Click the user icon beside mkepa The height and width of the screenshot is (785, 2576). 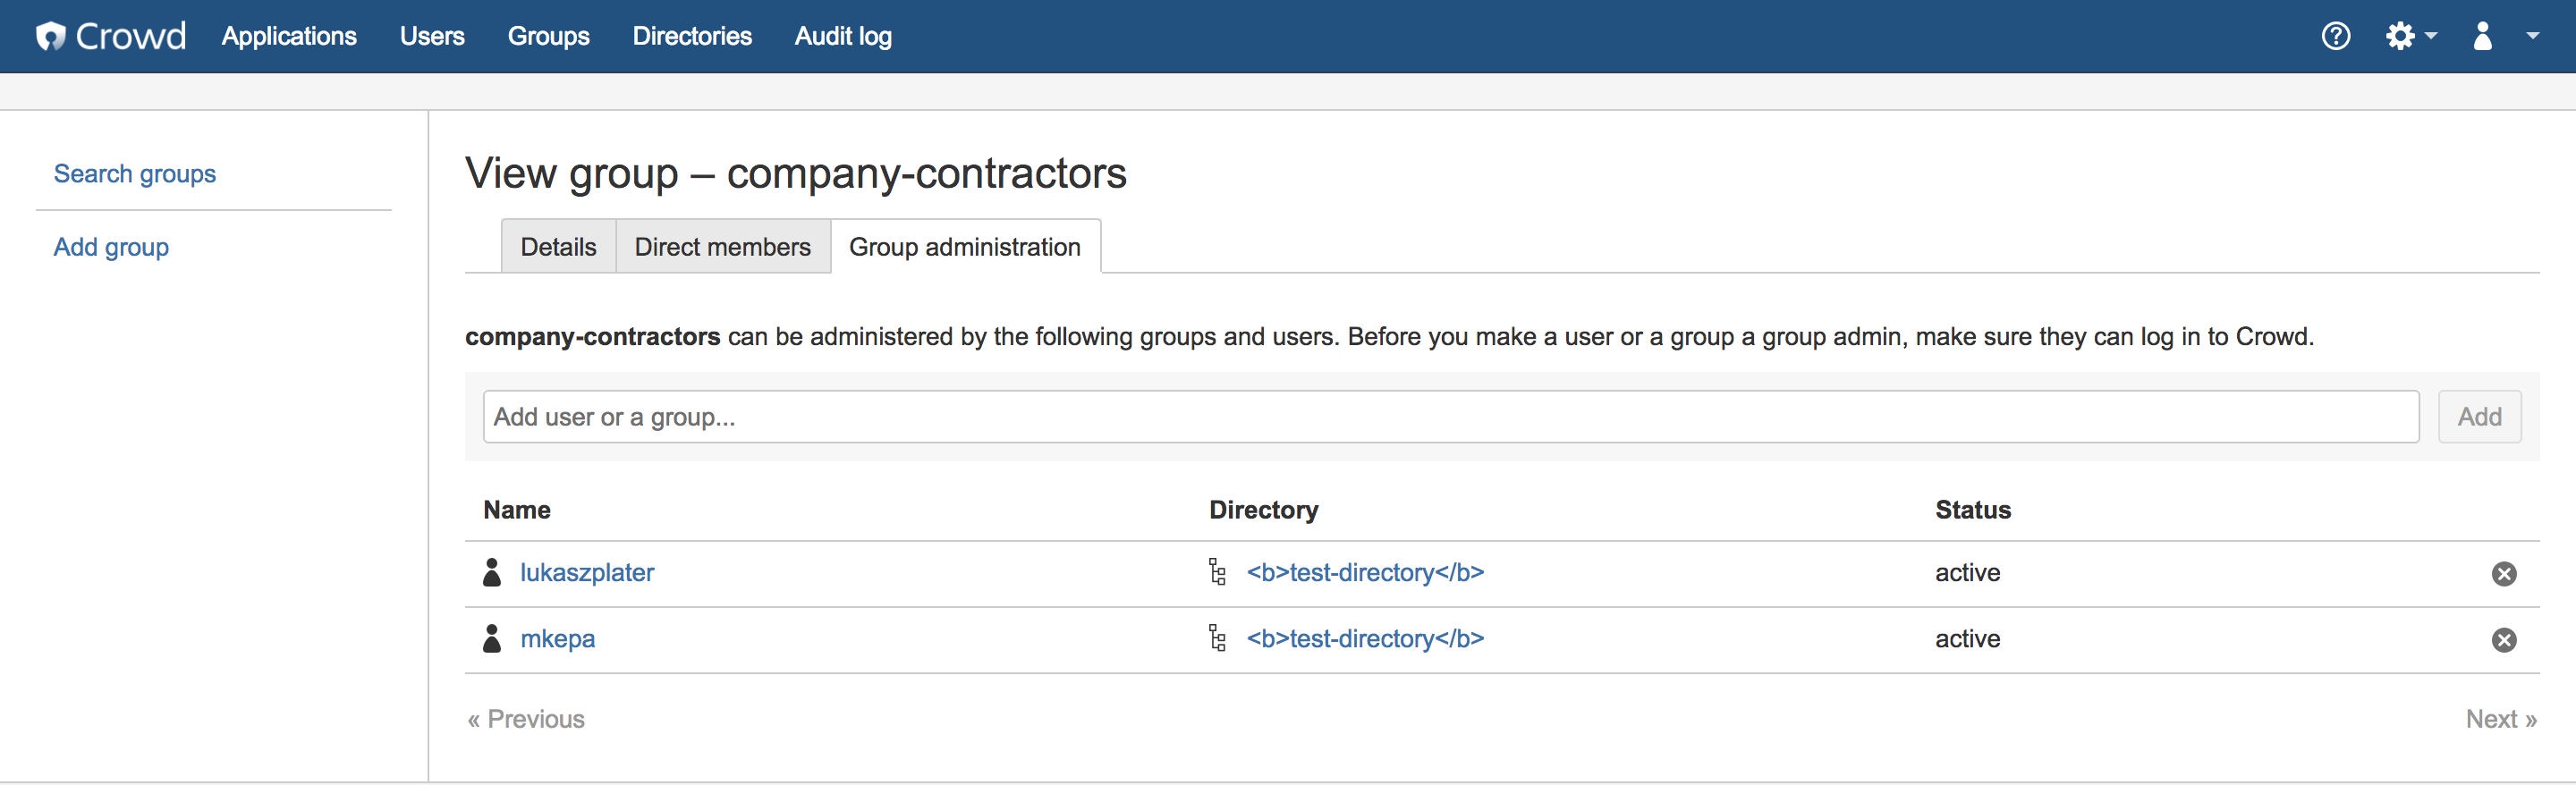[492, 639]
